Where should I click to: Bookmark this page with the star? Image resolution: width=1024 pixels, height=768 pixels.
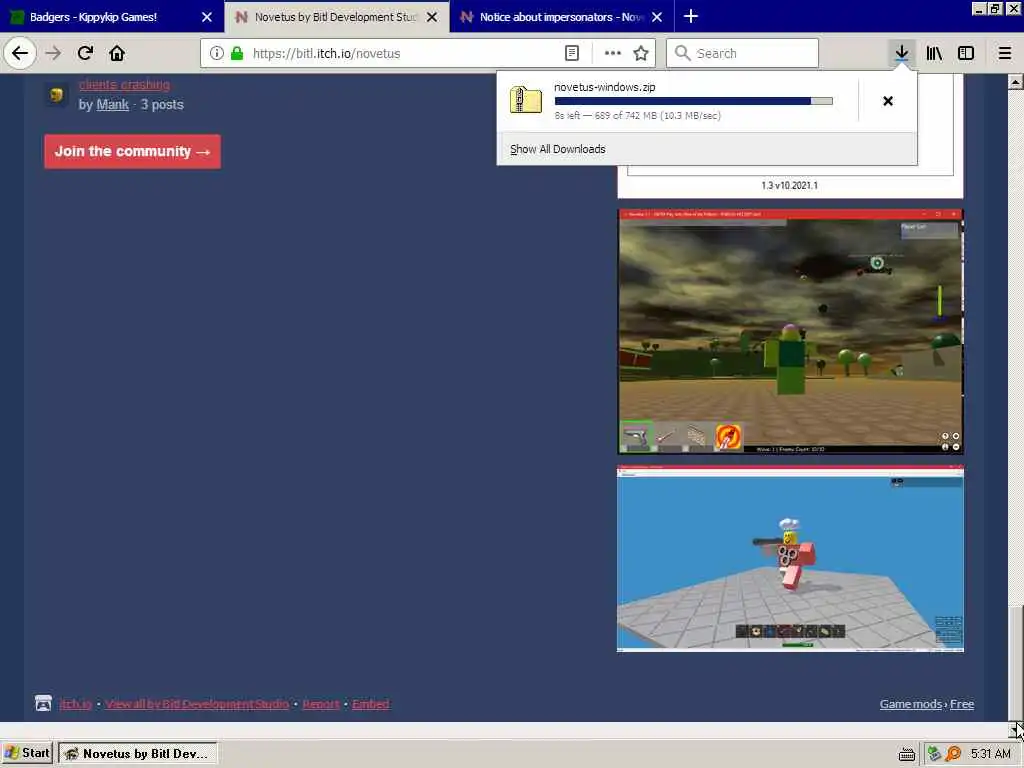click(x=641, y=54)
